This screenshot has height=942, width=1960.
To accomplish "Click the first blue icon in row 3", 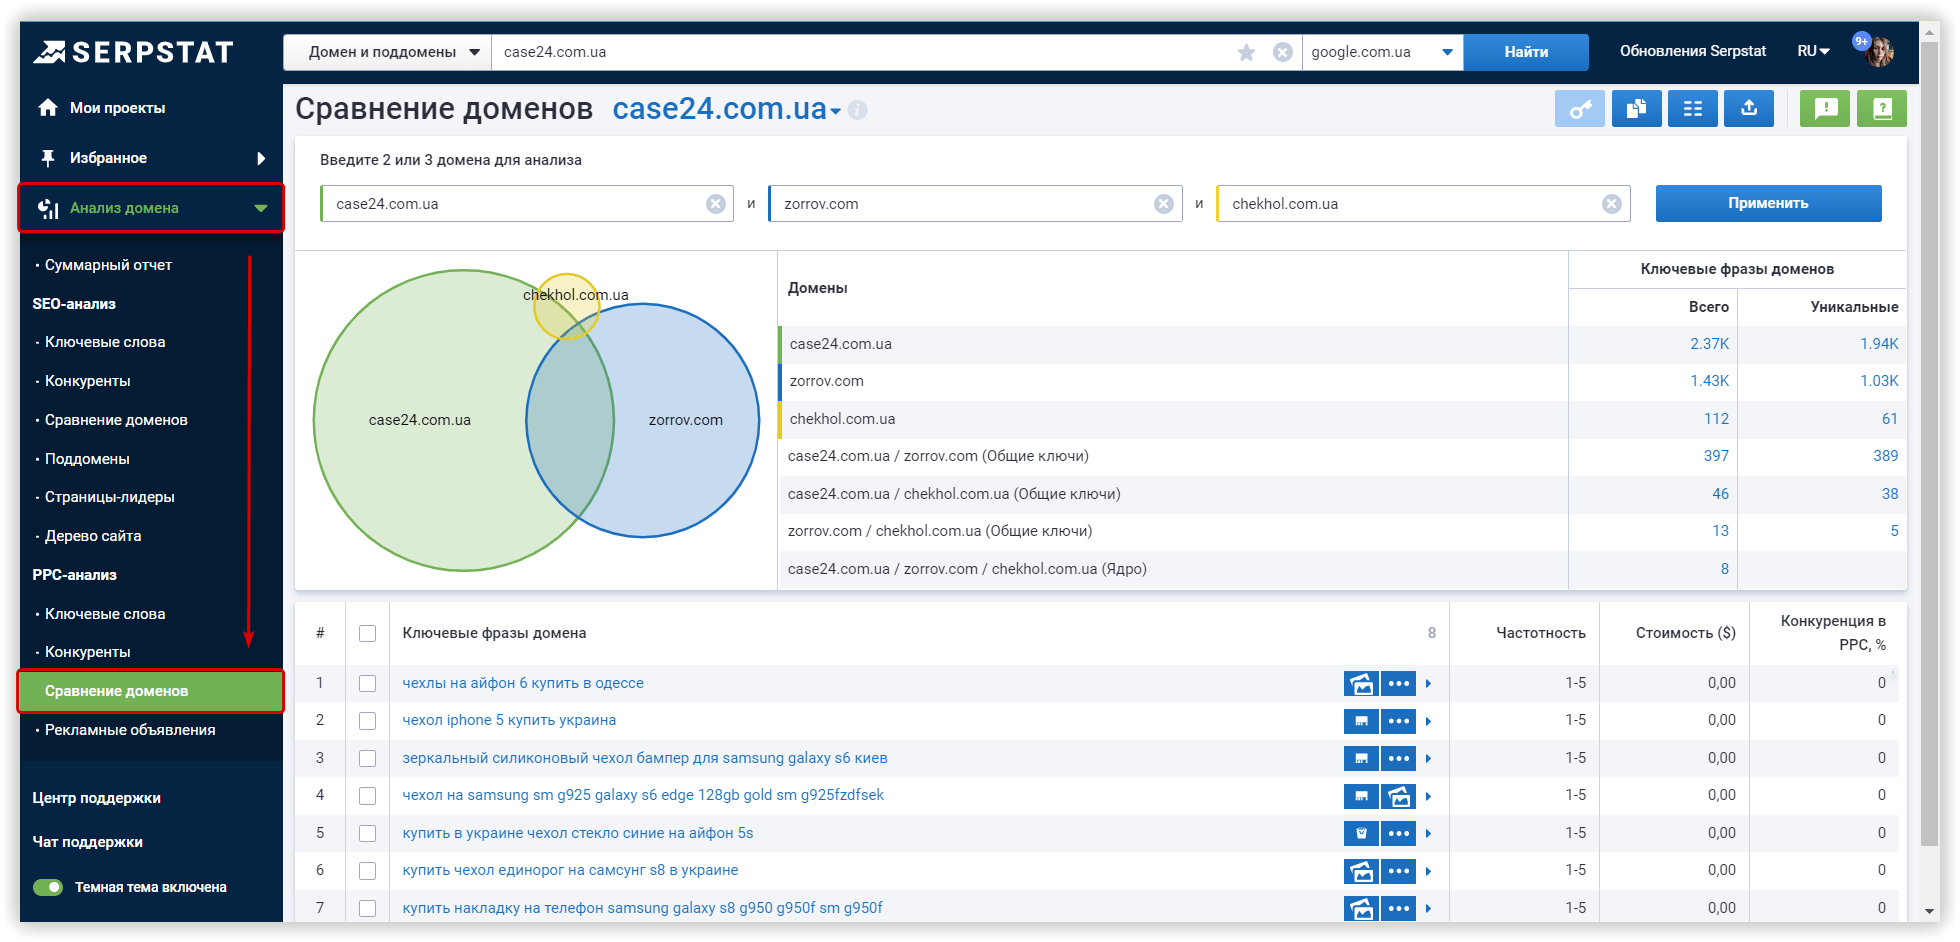I will tap(1361, 759).
